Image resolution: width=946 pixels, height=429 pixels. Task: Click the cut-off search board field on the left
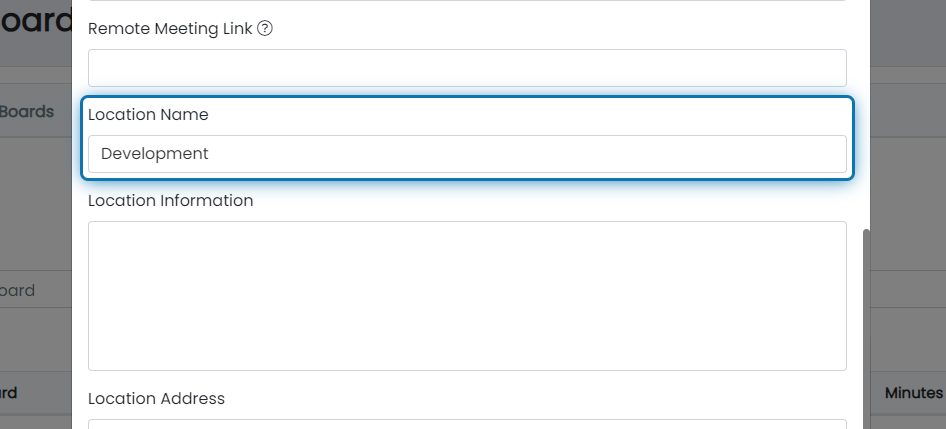pos(36,290)
